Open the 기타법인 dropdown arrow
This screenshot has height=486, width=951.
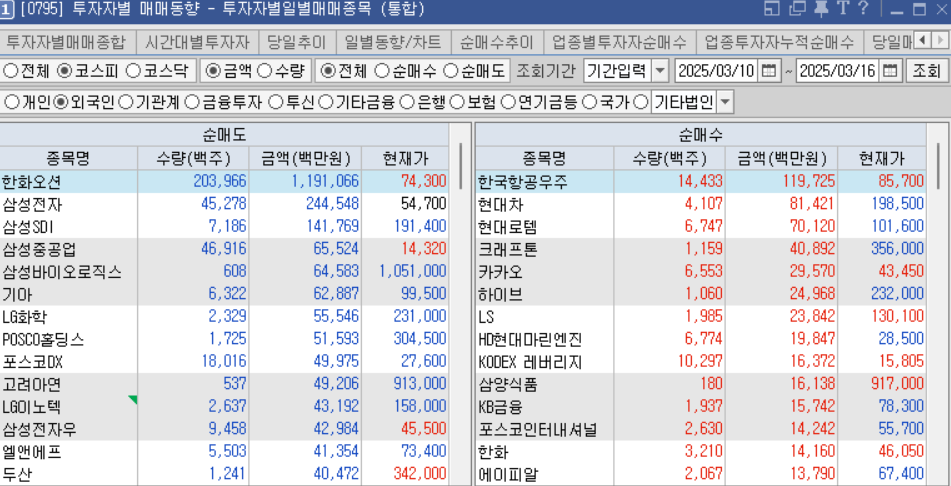click(x=725, y=103)
